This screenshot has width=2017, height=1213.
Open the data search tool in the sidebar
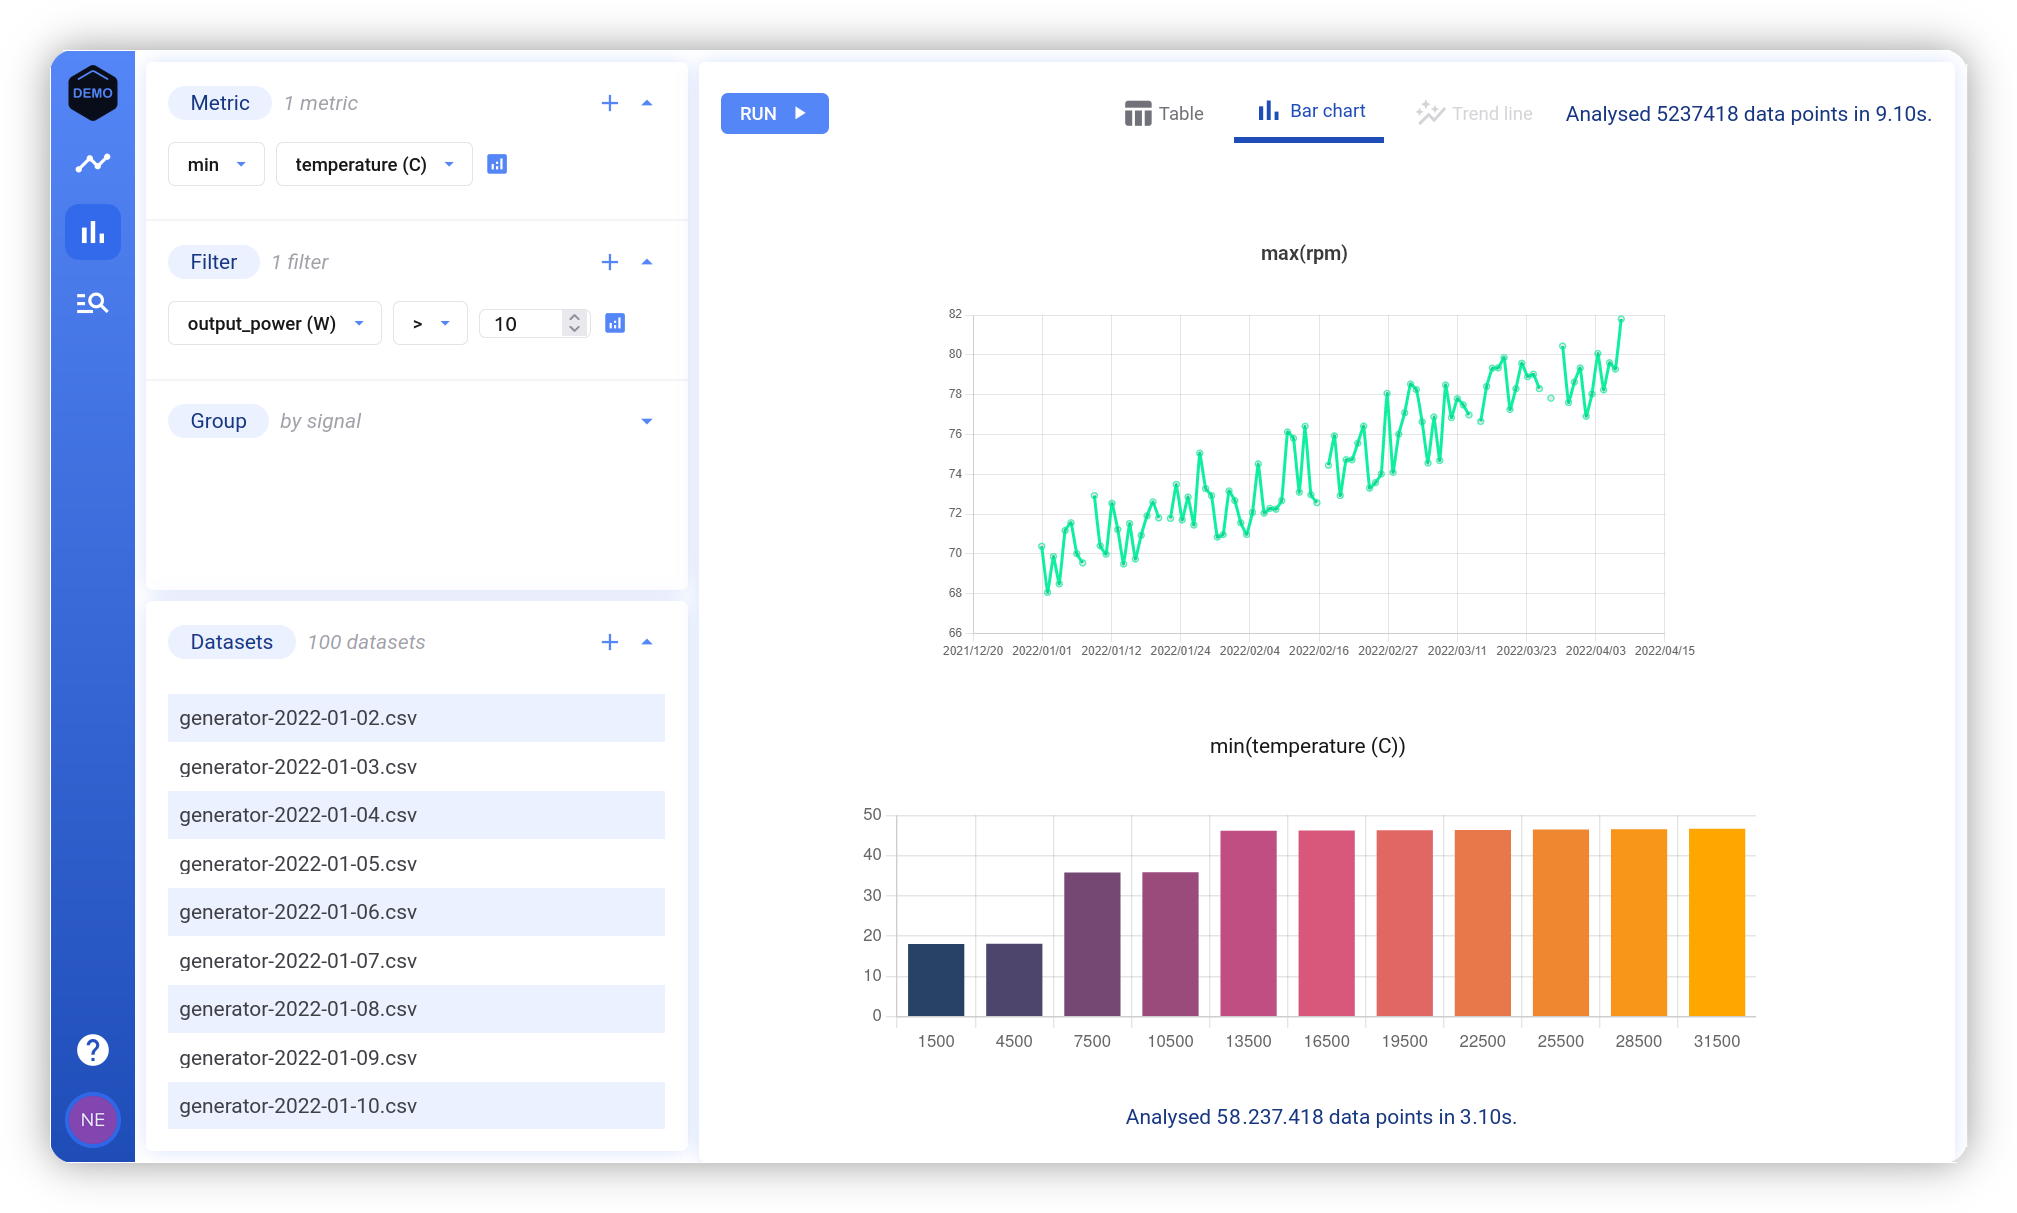coord(92,302)
